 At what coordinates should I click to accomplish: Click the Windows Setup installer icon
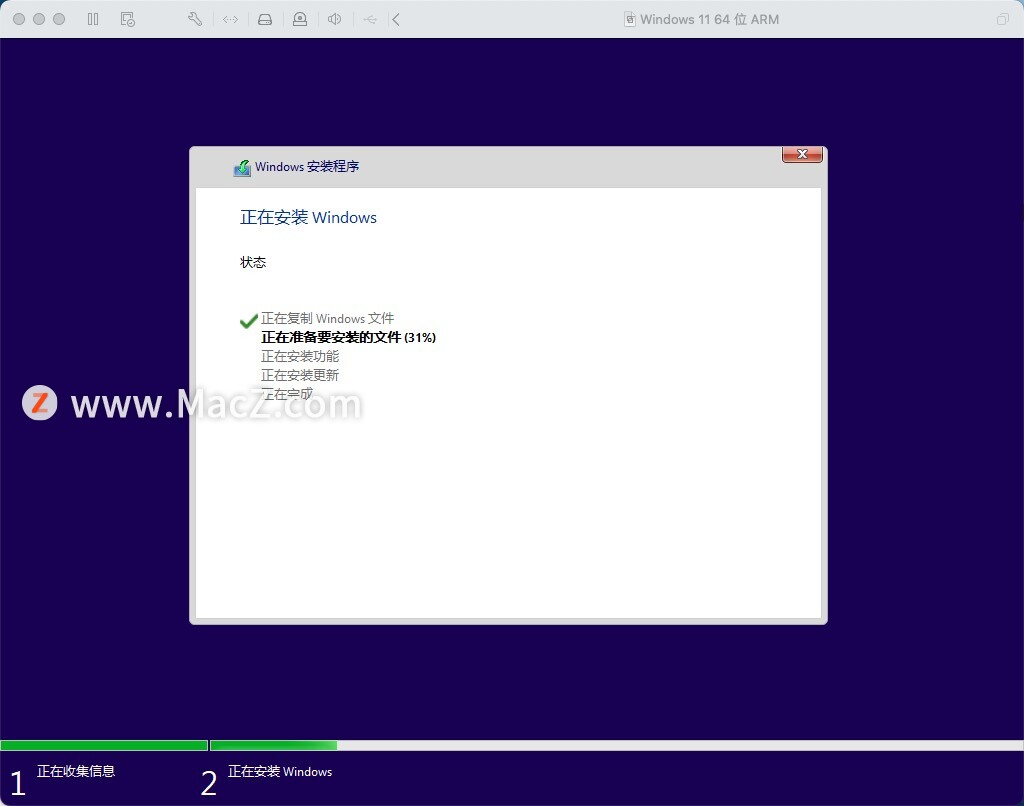click(242, 167)
